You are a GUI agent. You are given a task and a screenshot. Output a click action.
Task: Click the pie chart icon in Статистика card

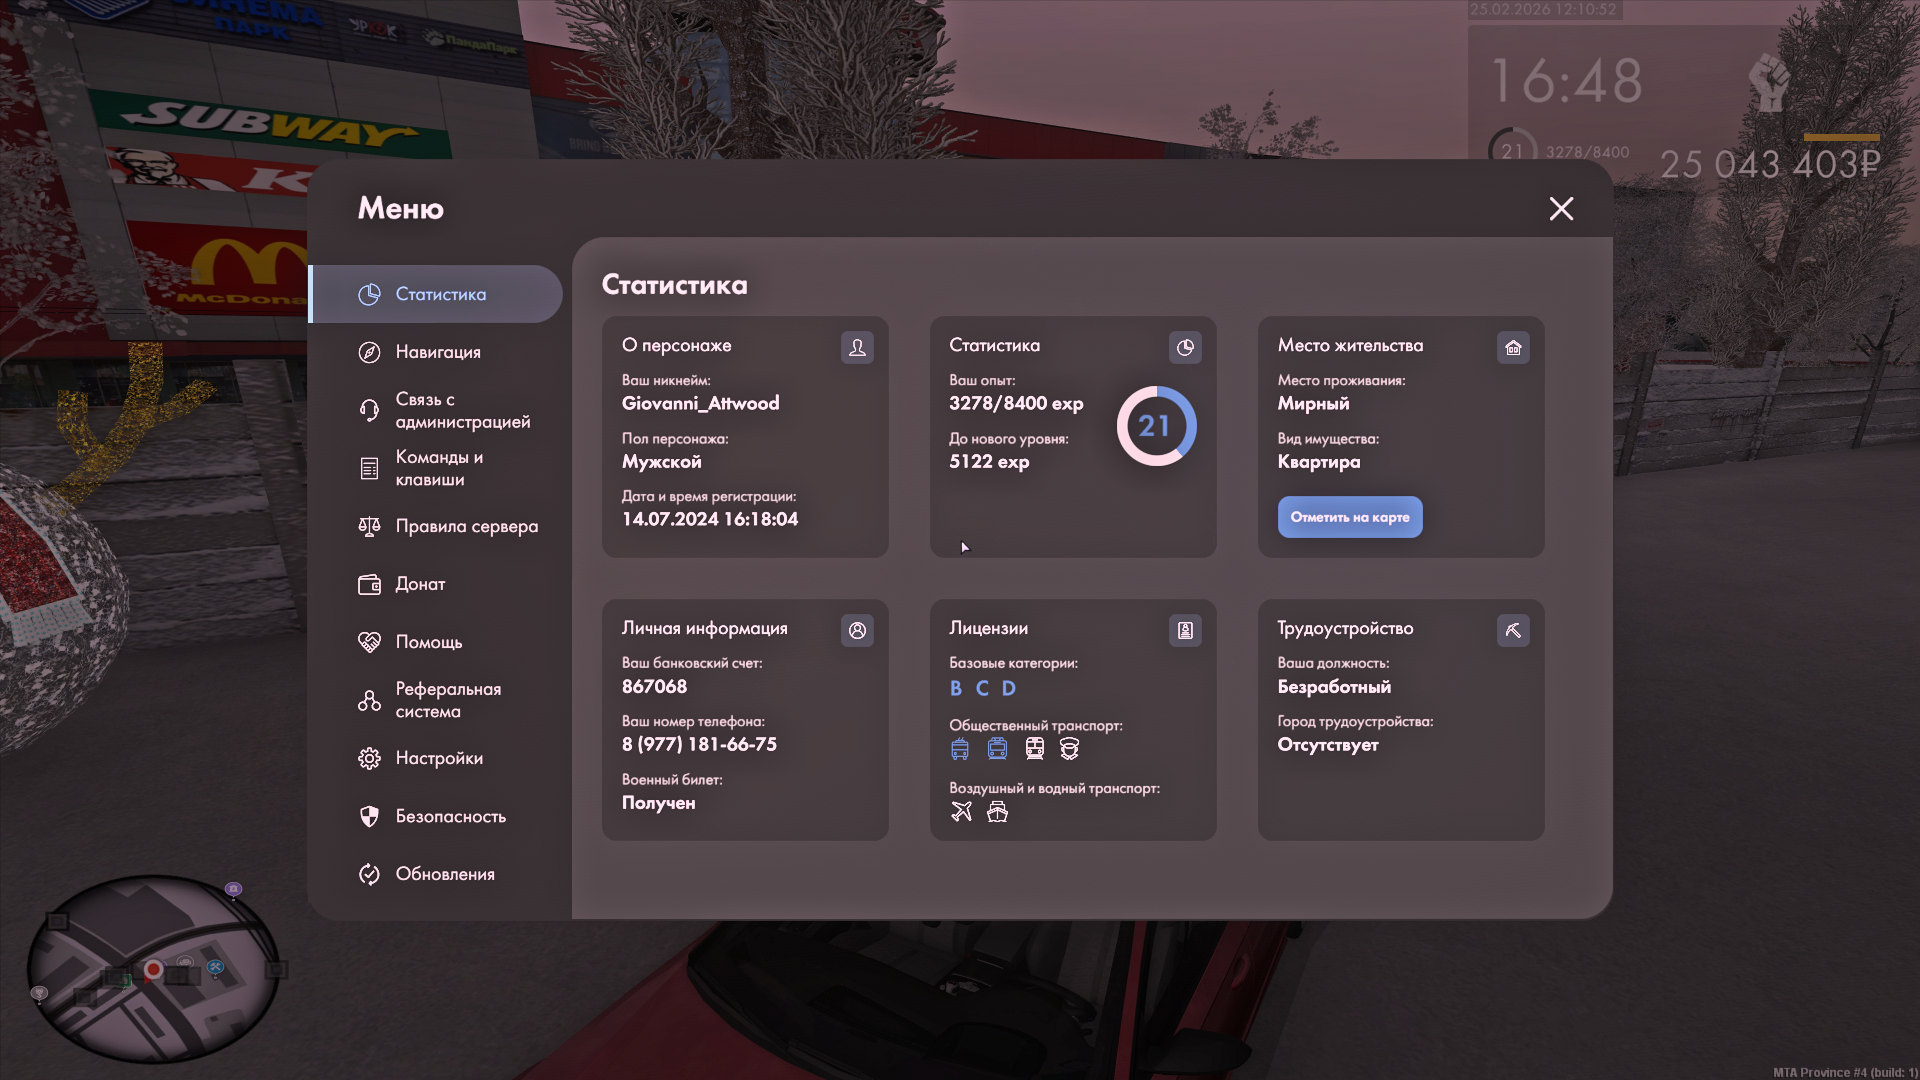point(1185,347)
